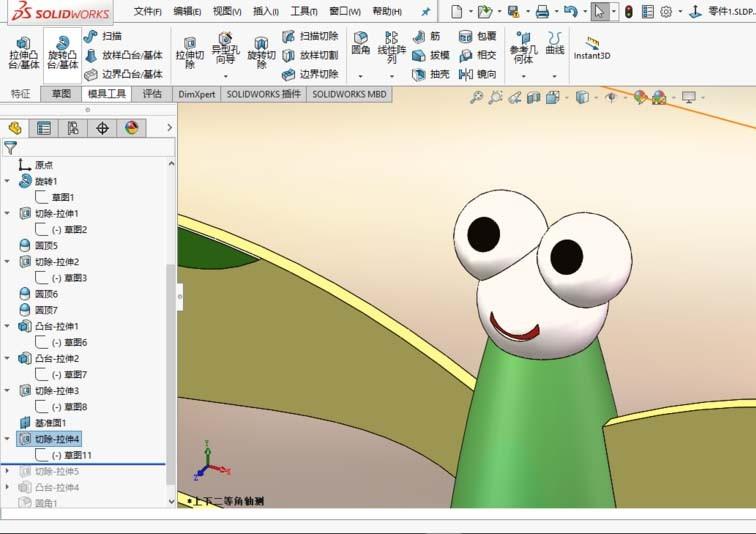Open the 异型孔向导 hole wizard
This screenshot has width=756, height=534.
pyautogui.click(x=225, y=50)
